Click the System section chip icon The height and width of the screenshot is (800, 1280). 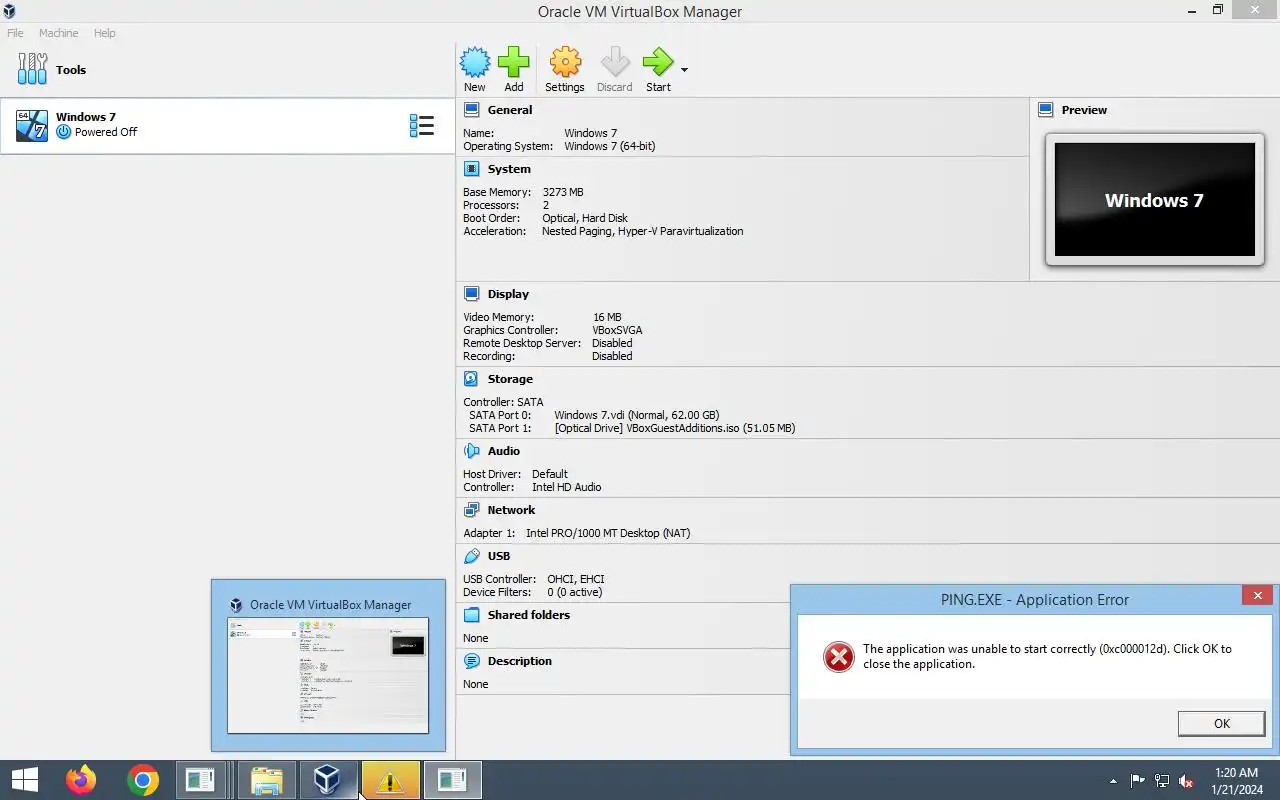coord(472,169)
